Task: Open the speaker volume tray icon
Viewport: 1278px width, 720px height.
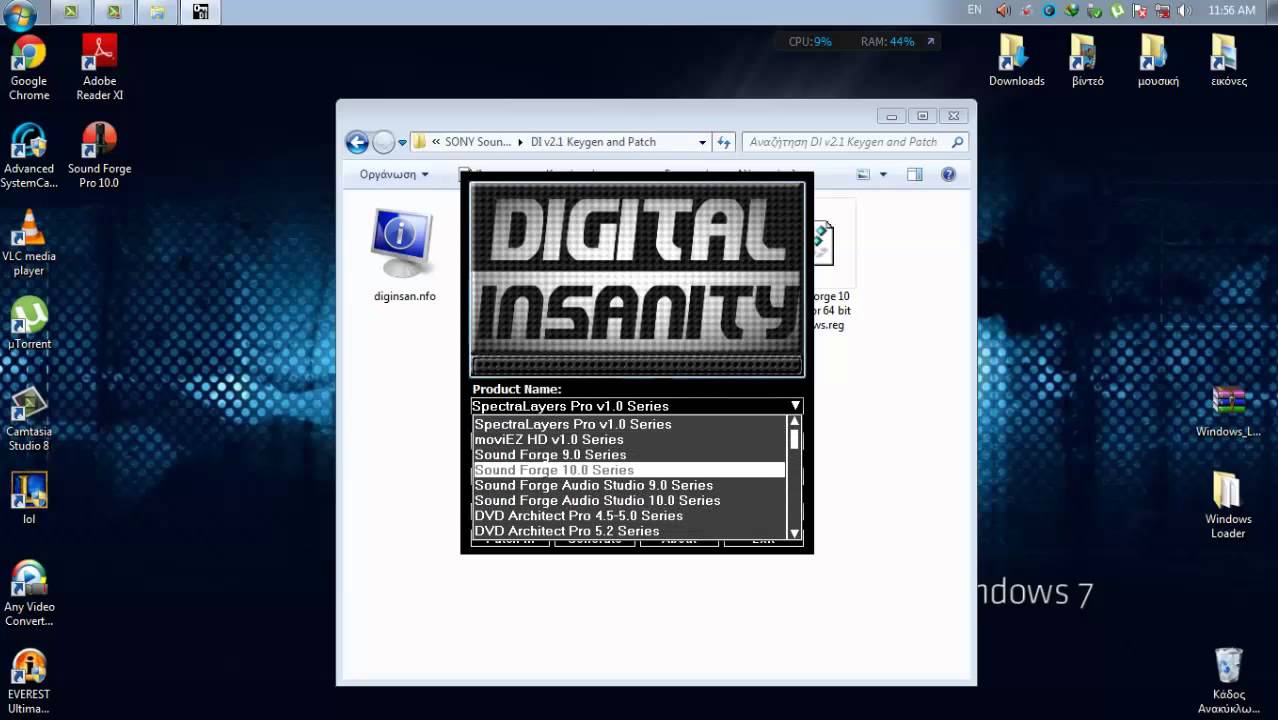Action: 1186,11
